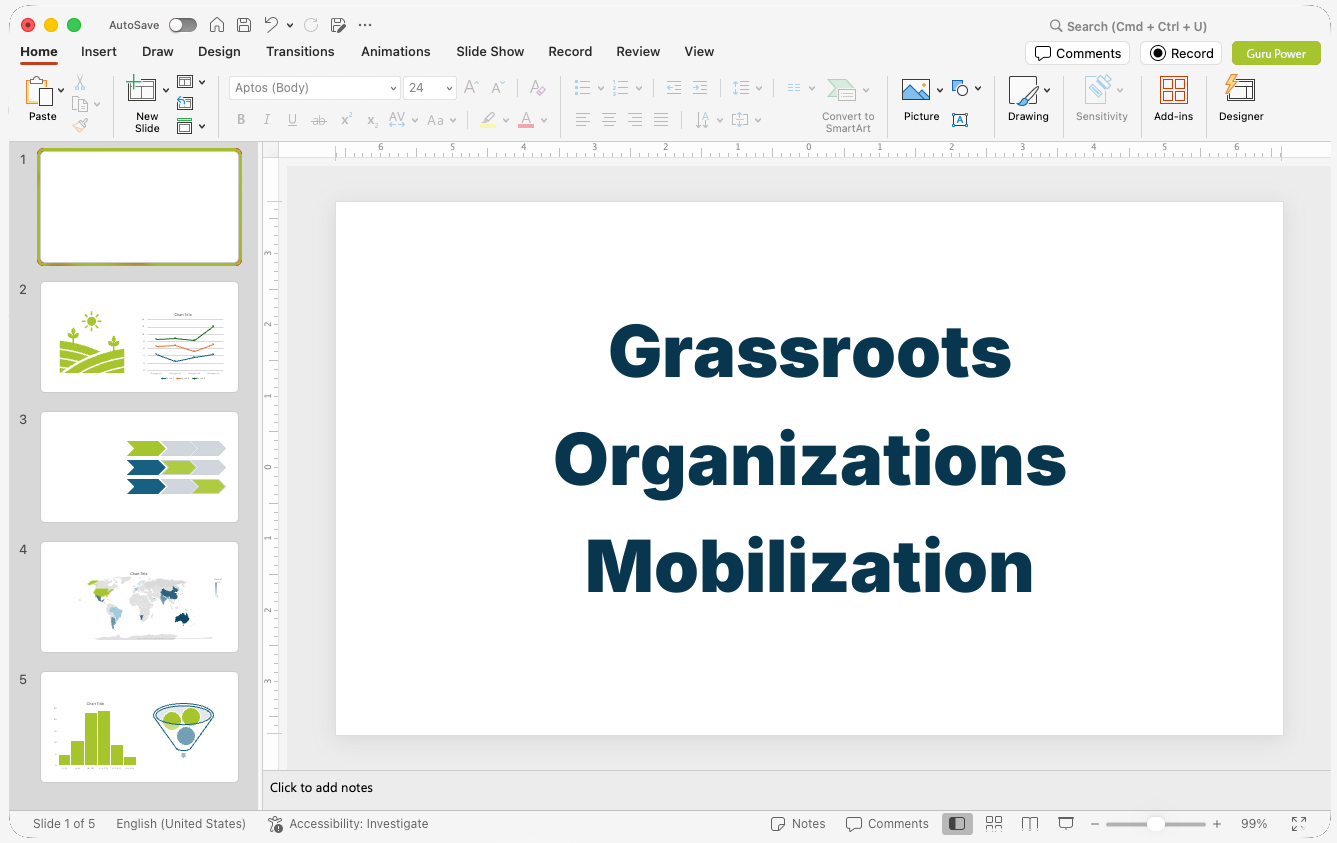
Task: Decrease font size with smaller A icon
Action: tap(497, 88)
